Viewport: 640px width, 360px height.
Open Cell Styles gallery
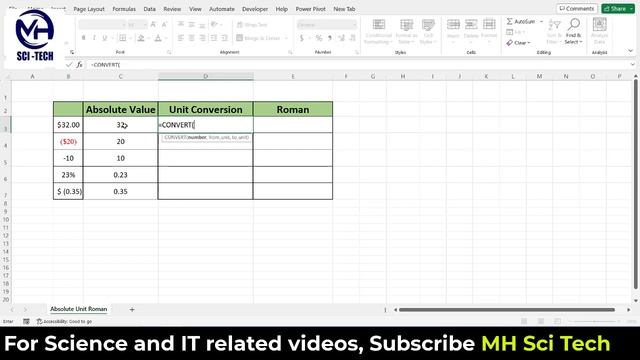tap(428, 31)
